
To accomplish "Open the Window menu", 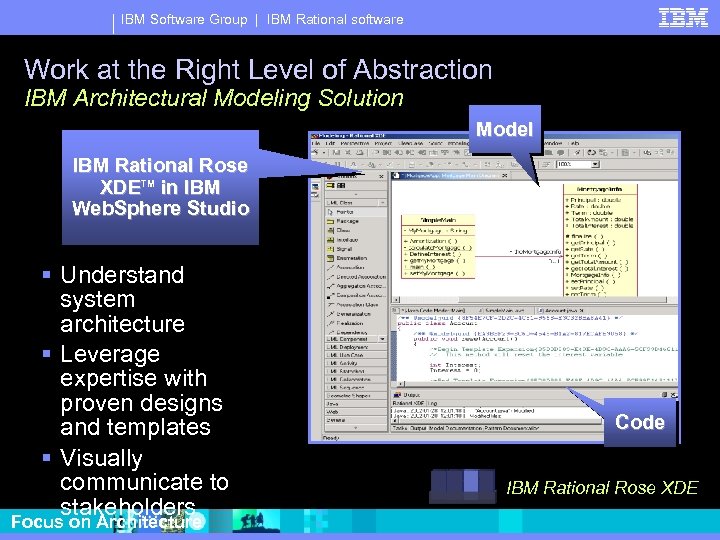I will (x=552, y=143).
